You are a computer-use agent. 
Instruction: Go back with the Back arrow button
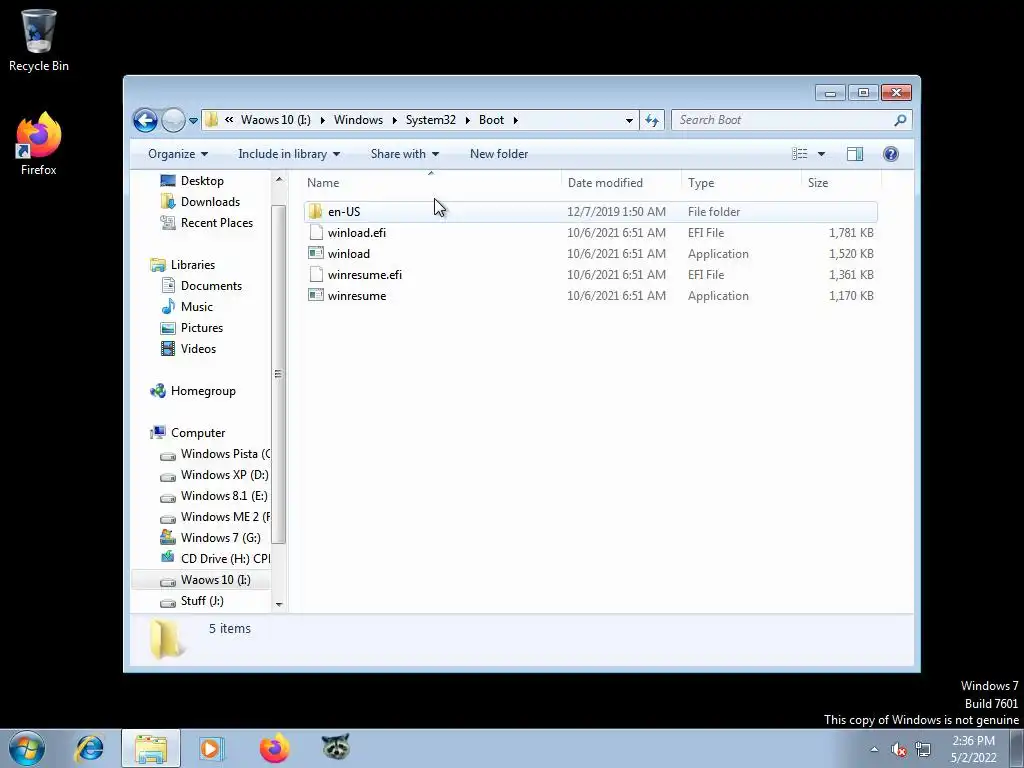click(145, 120)
